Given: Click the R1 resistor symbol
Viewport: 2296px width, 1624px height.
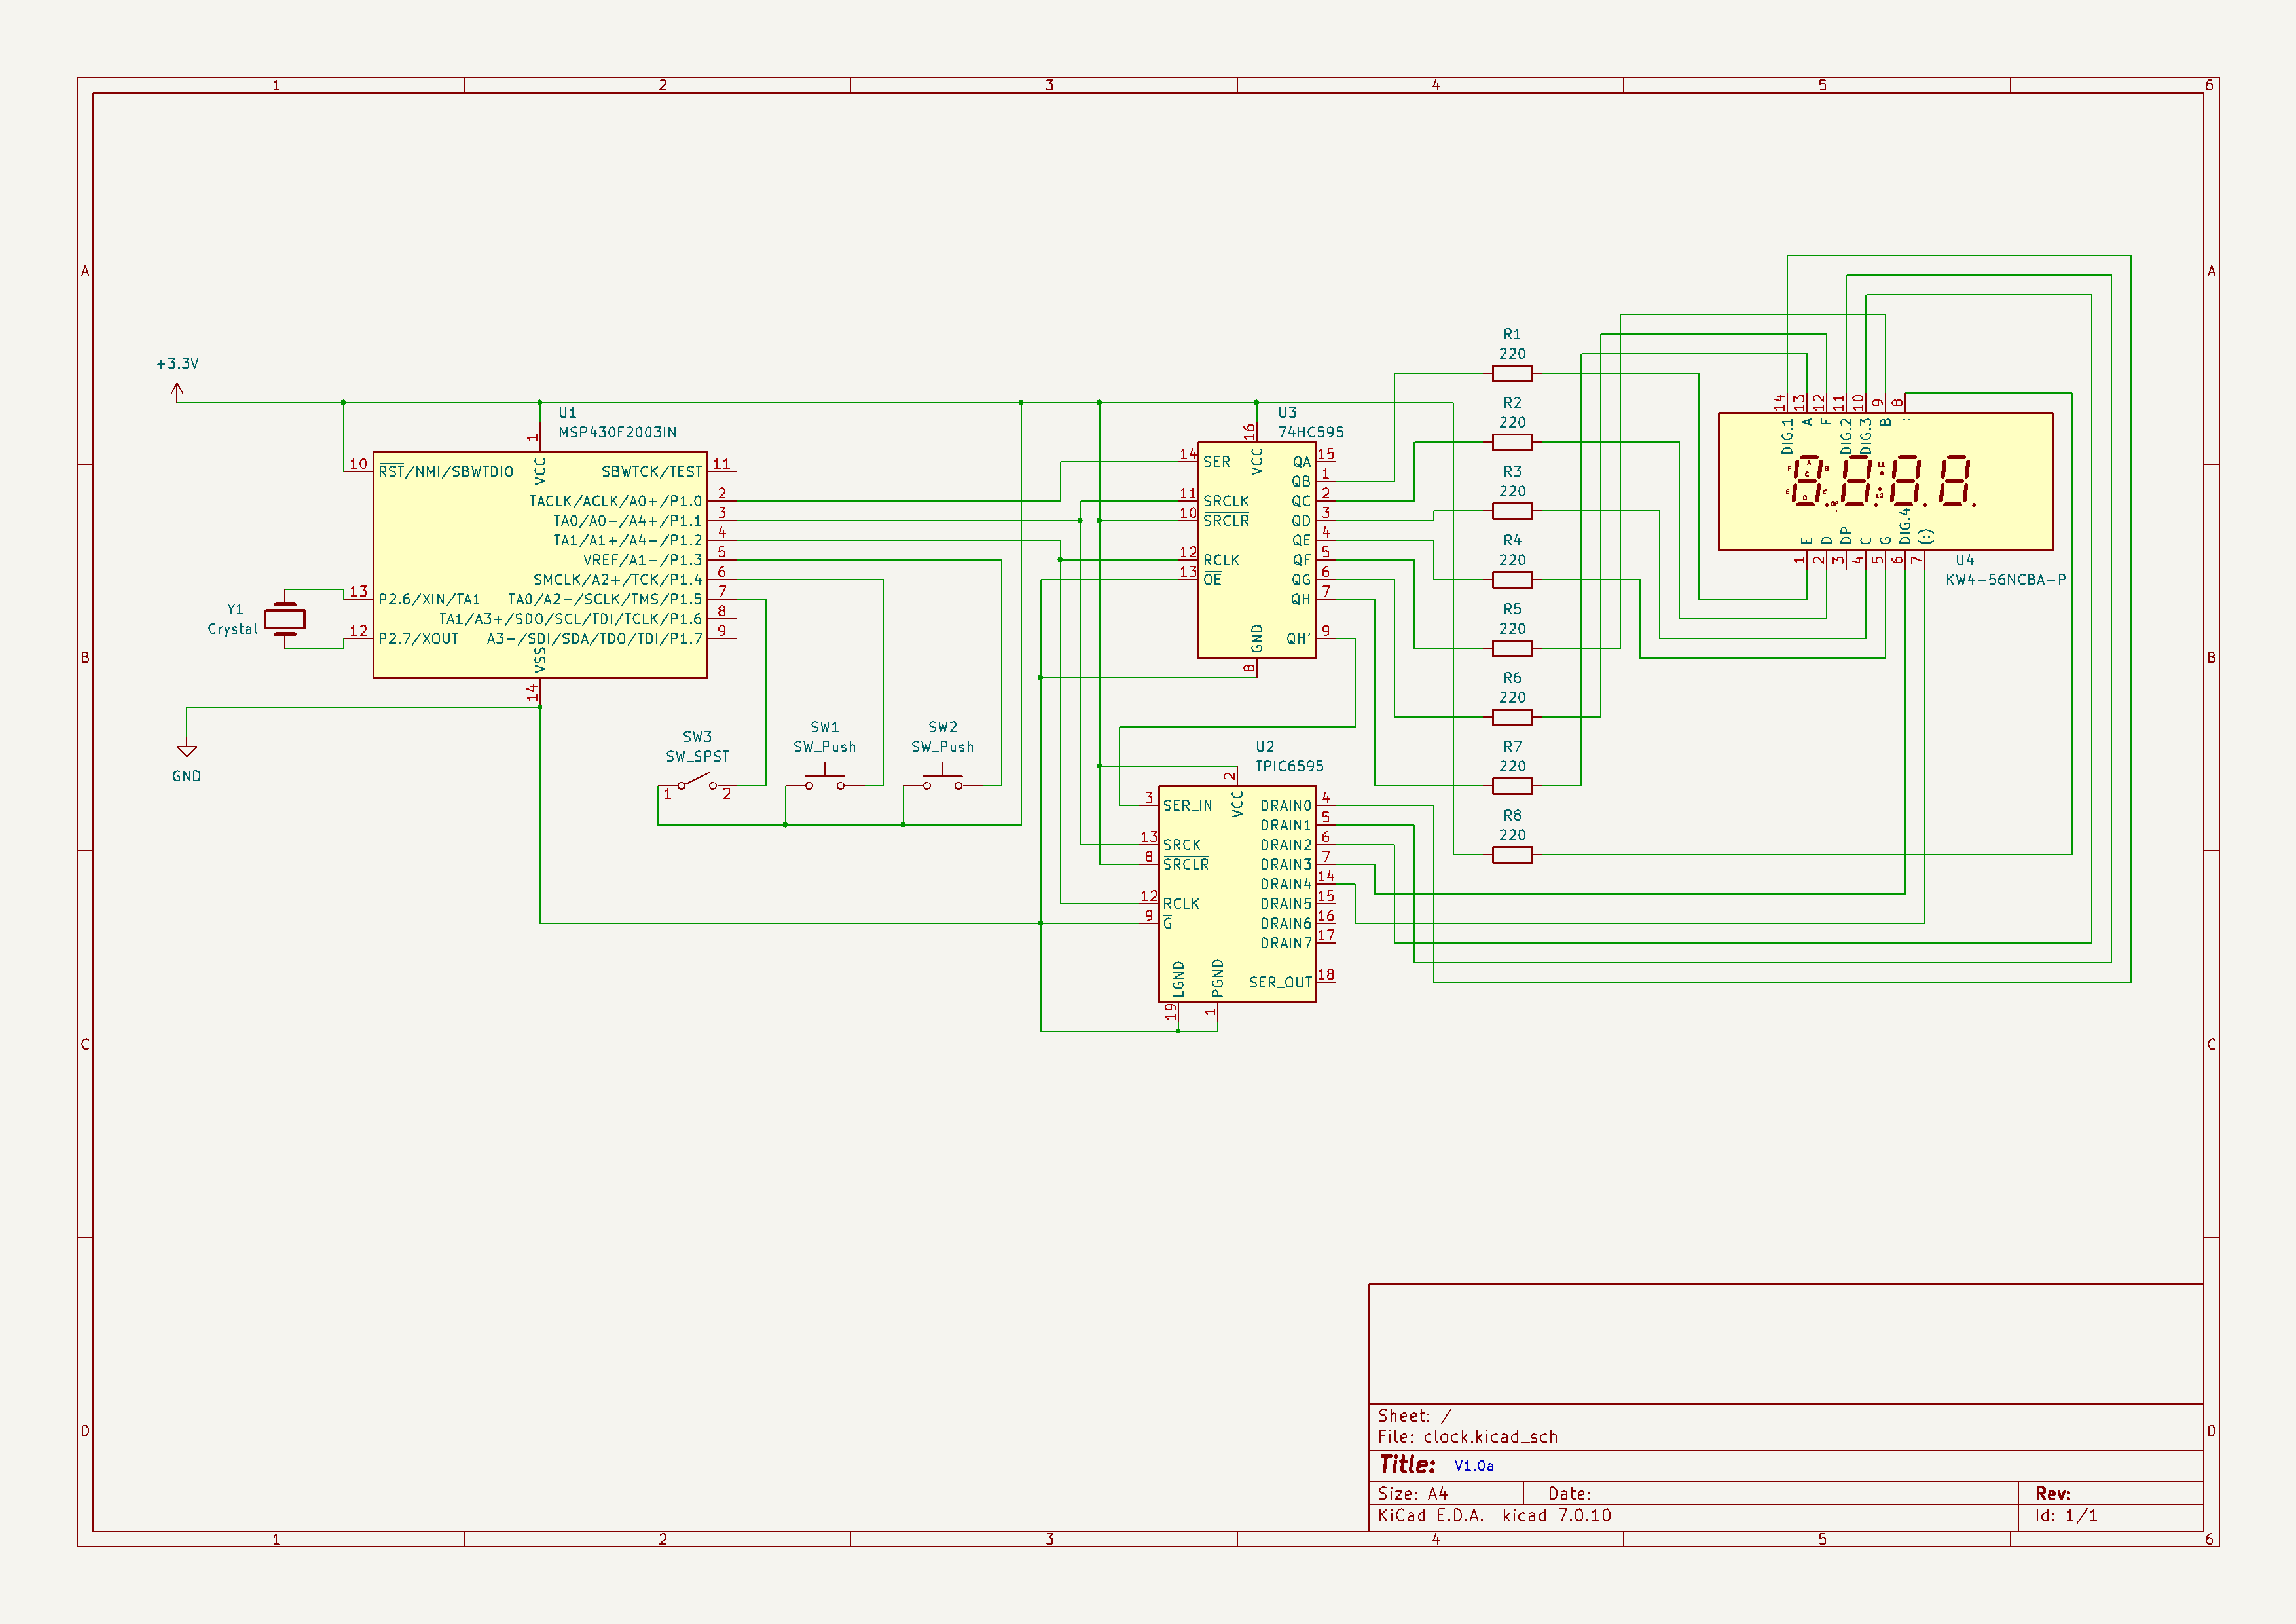Looking at the screenshot, I should pyautogui.click(x=1512, y=374).
